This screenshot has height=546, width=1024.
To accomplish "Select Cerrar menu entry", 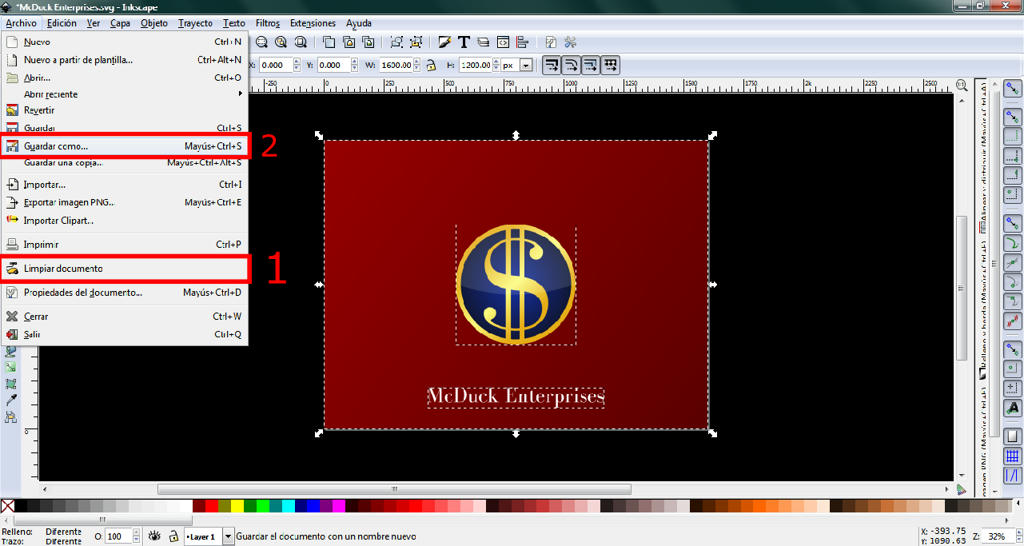I will click(x=124, y=316).
